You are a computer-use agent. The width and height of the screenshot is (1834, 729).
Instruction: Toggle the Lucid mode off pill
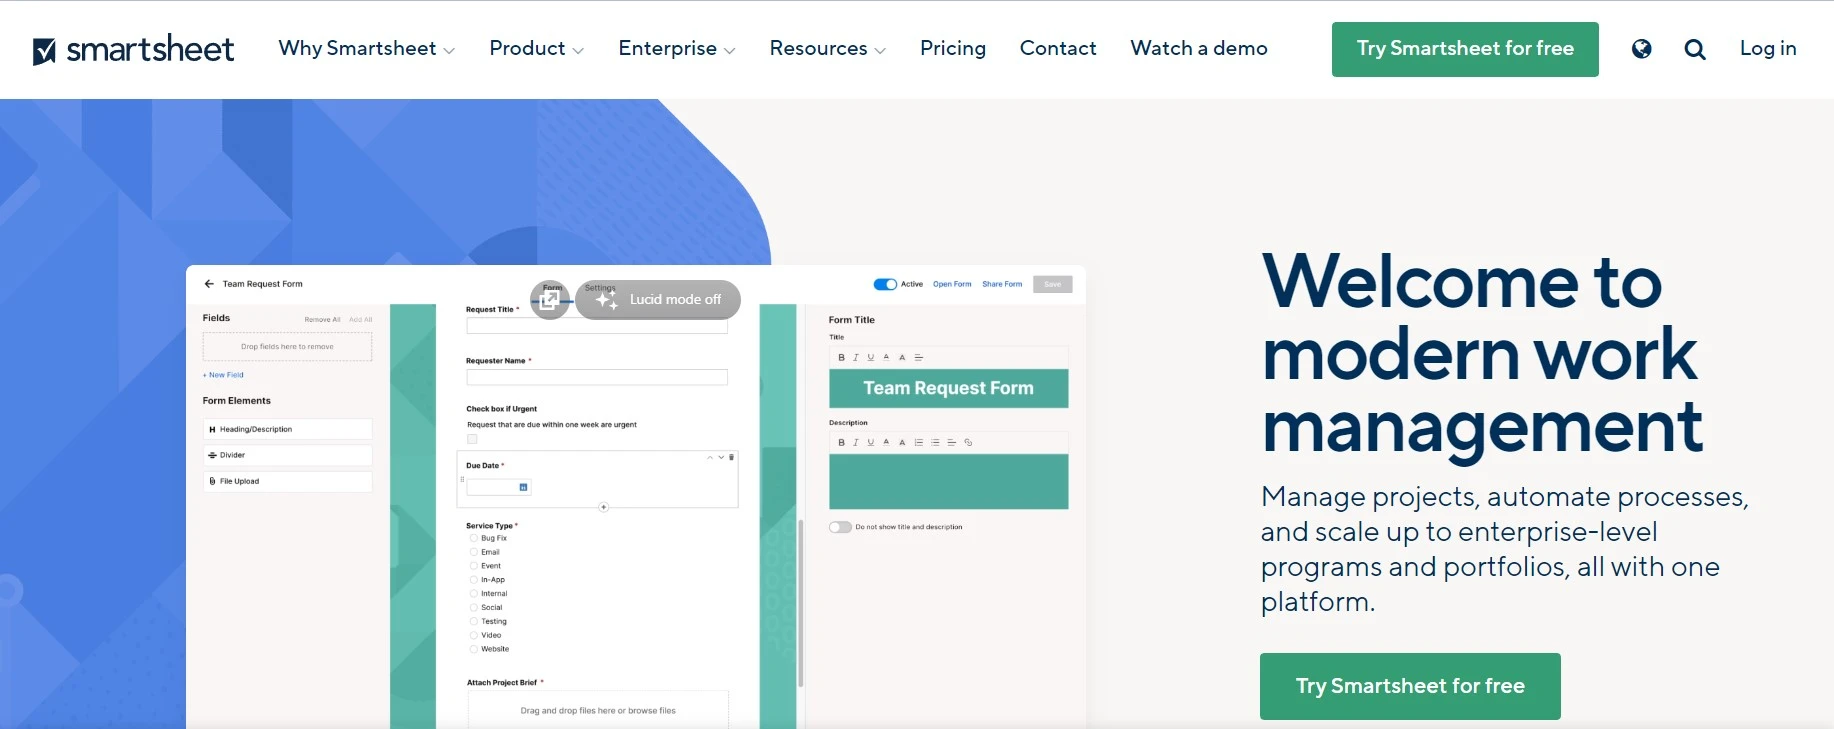[x=658, y=300]
